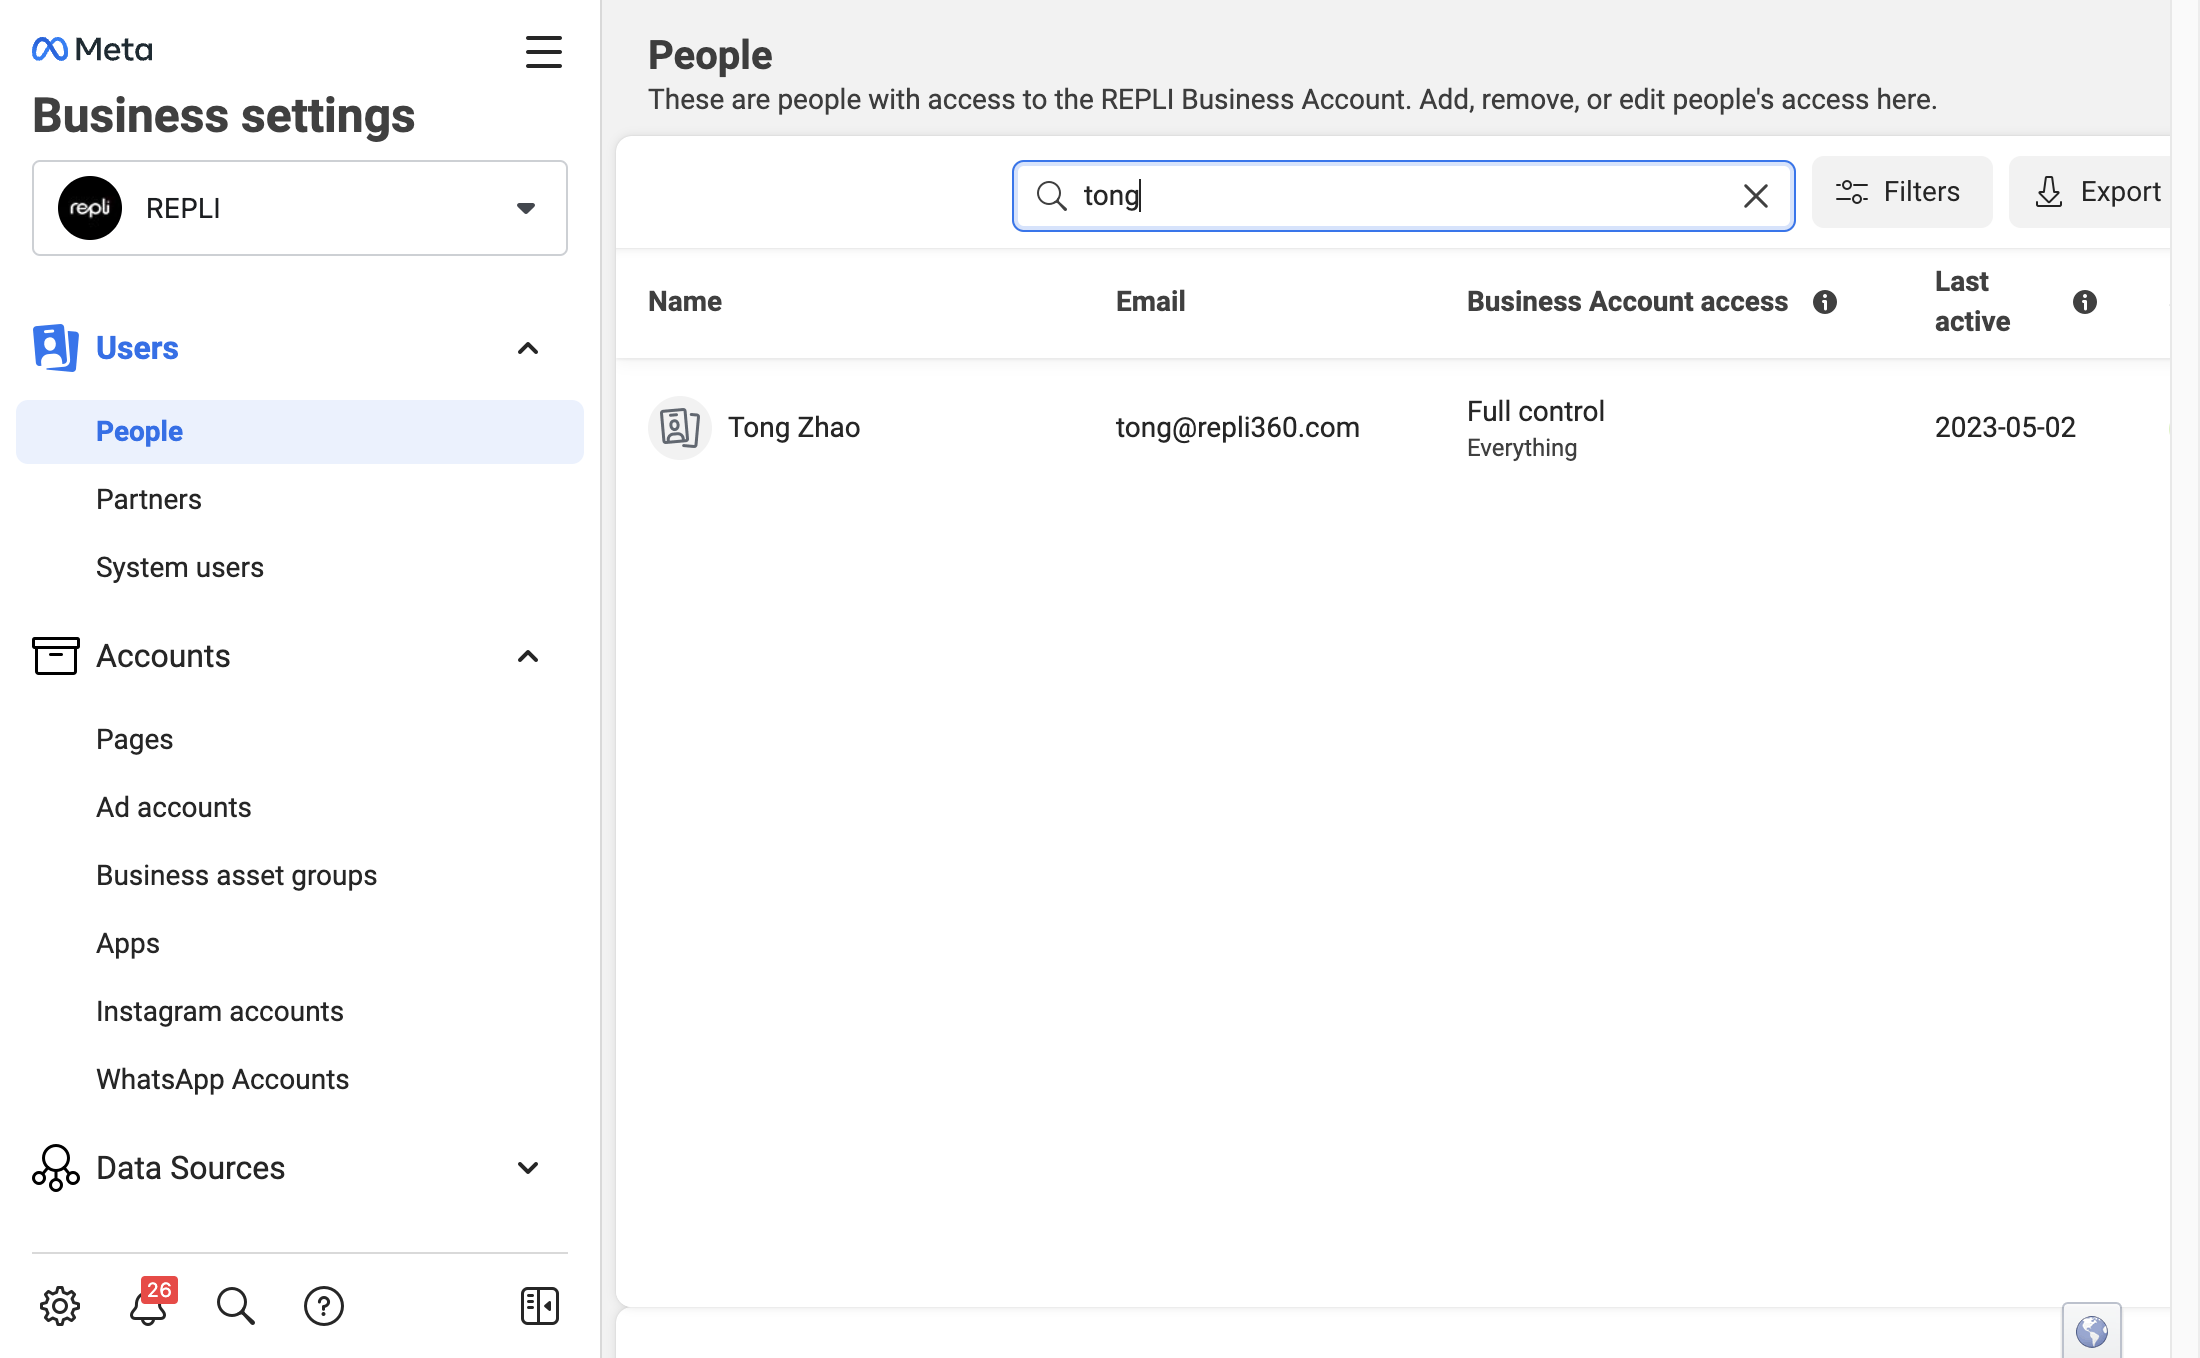Click email tong@repli360.com
This screenshot has height=1358, width=2200.
(1238, 428)
